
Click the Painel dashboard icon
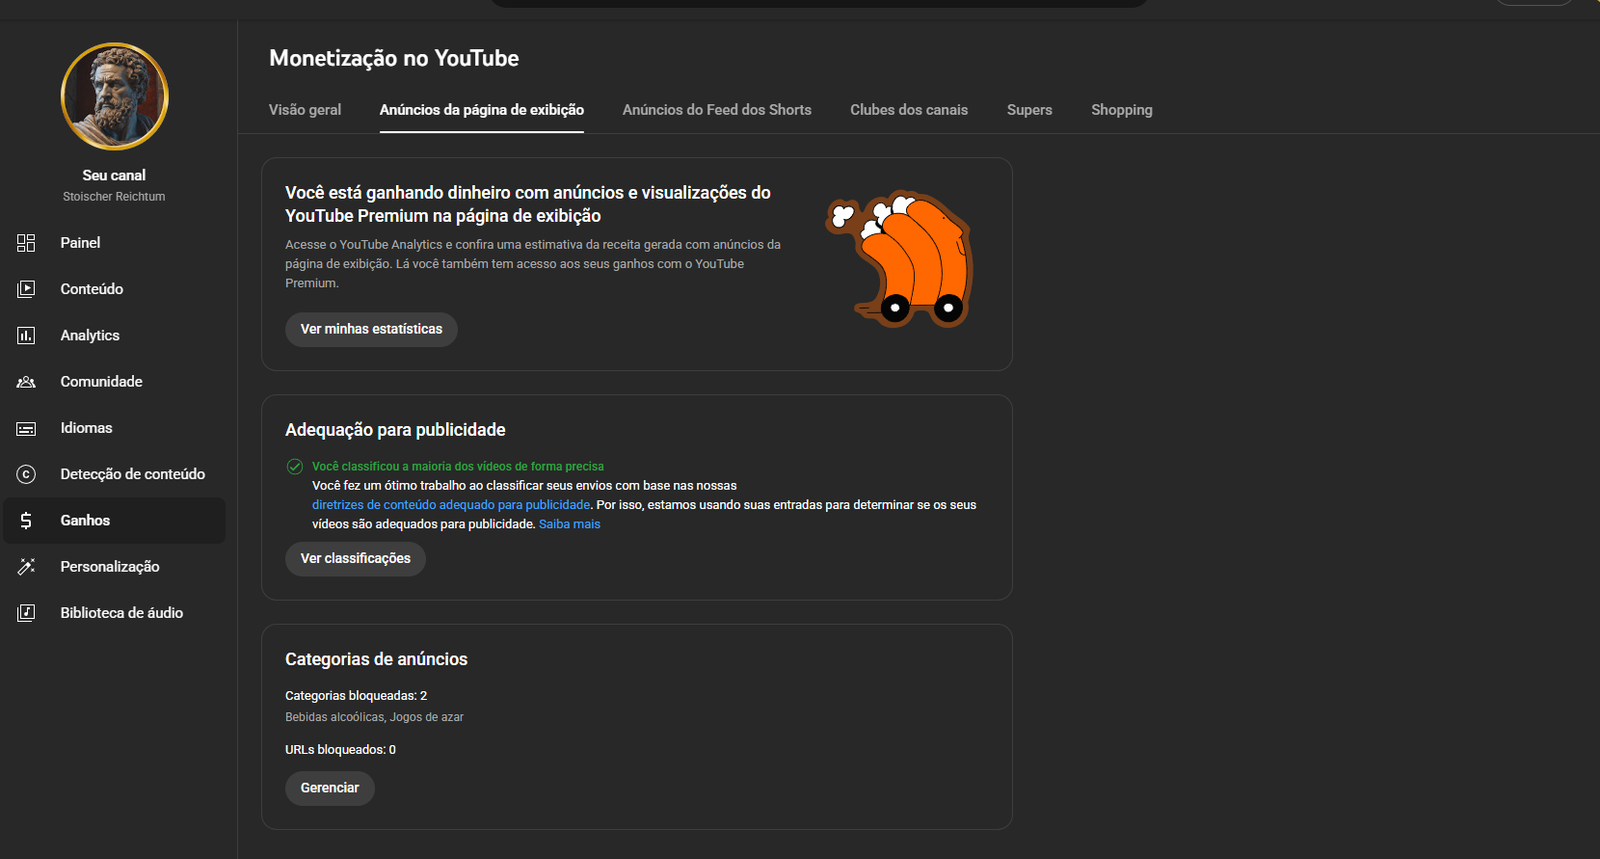(26, 243)
